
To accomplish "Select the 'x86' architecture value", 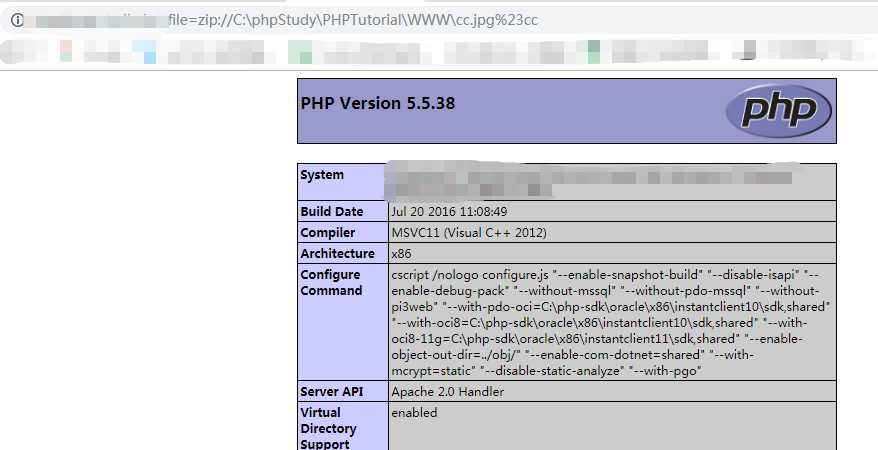I will (x=401, y=254).
